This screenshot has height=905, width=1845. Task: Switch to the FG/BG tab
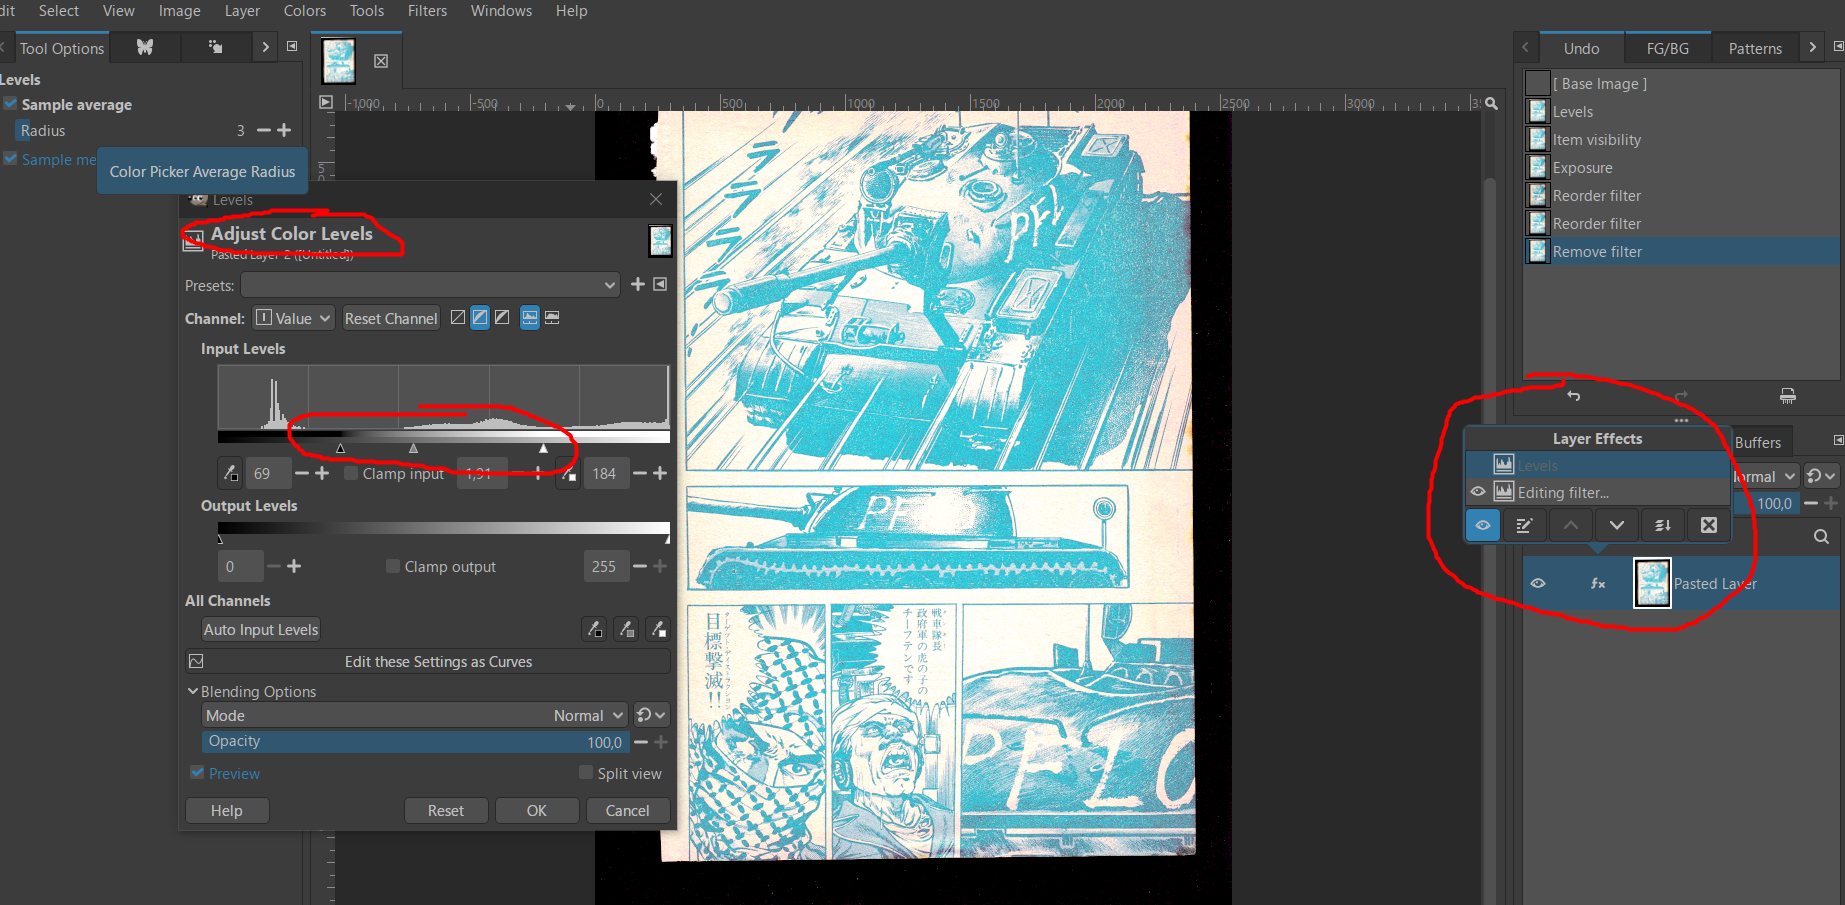tap(1668, 48)
